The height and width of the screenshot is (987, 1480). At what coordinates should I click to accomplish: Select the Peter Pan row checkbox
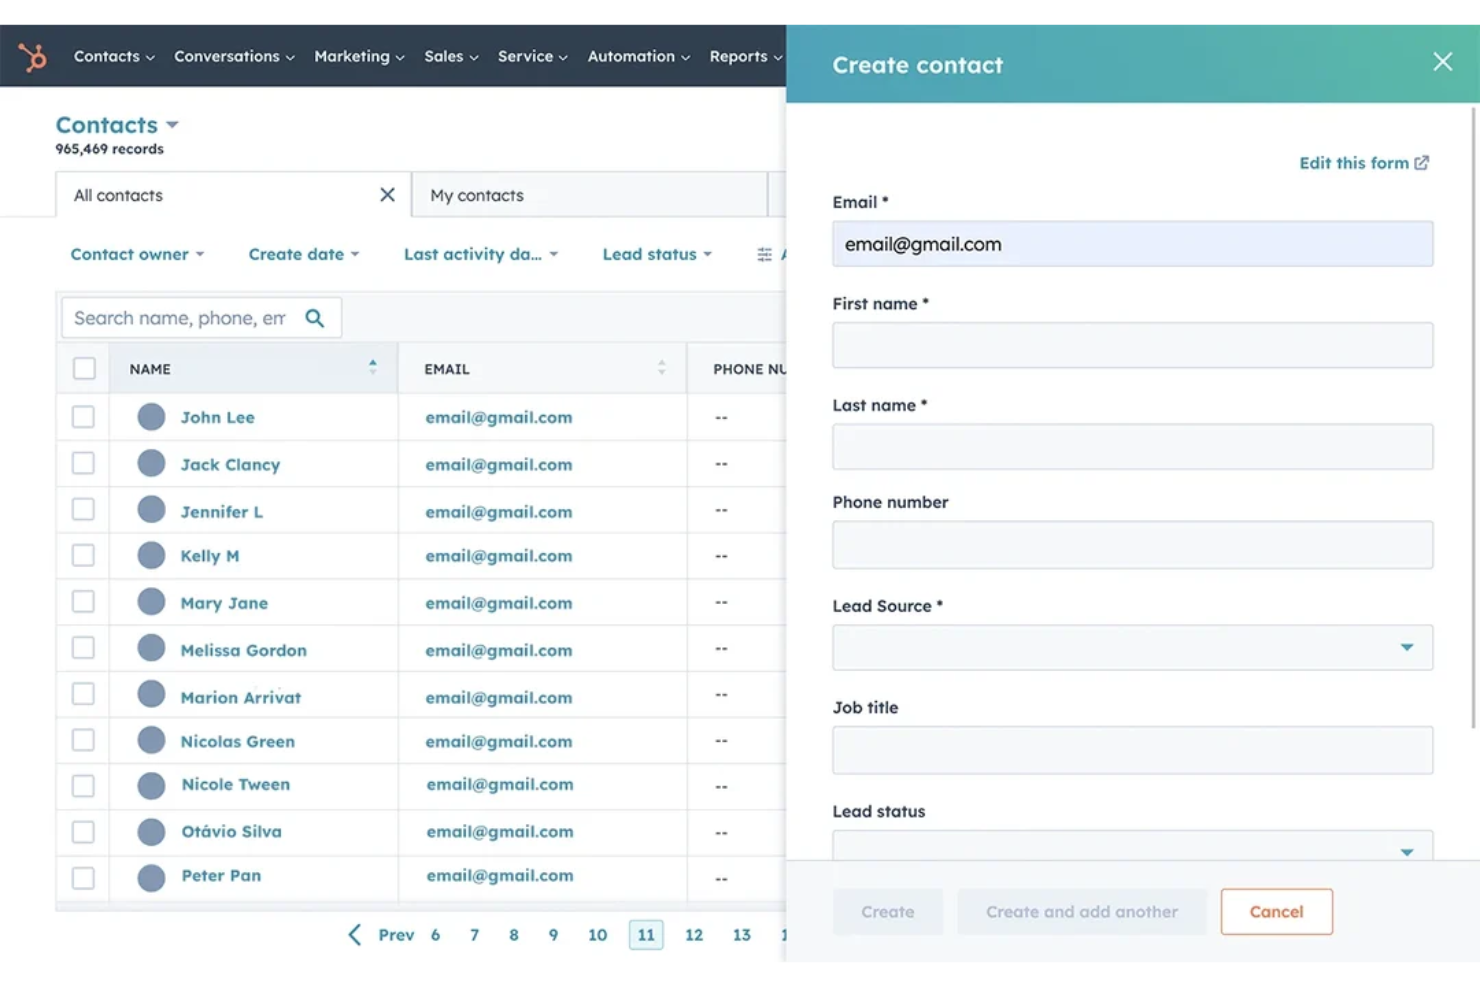(x=83, y=878)
